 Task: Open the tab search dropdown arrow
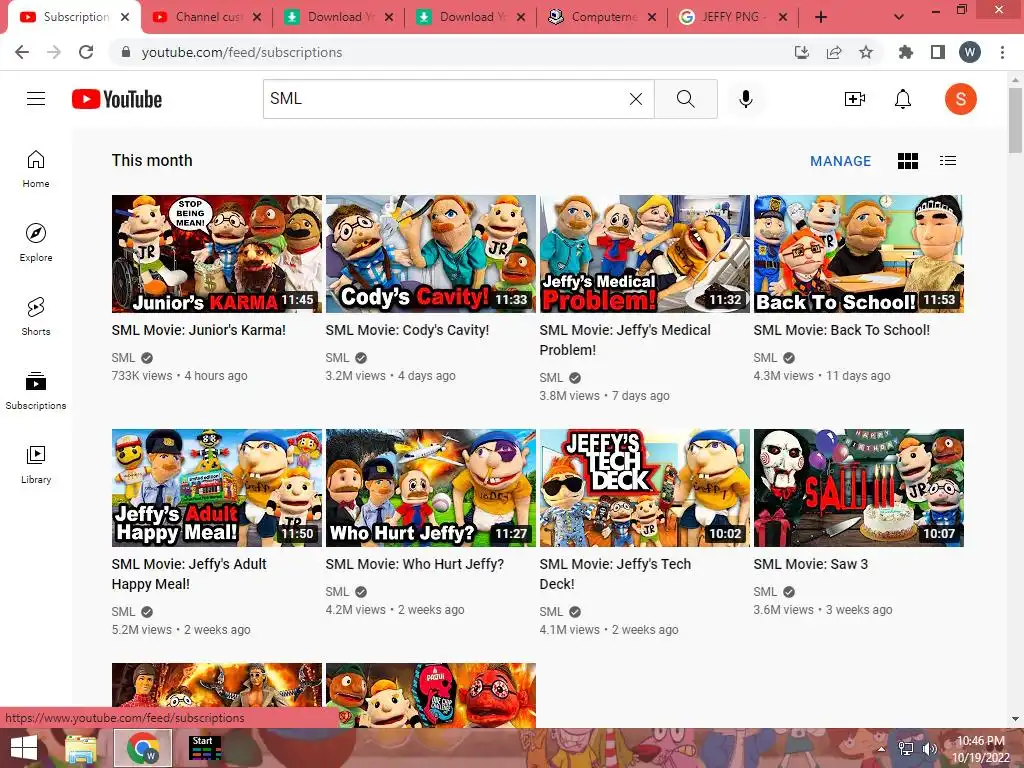(899, 17)
